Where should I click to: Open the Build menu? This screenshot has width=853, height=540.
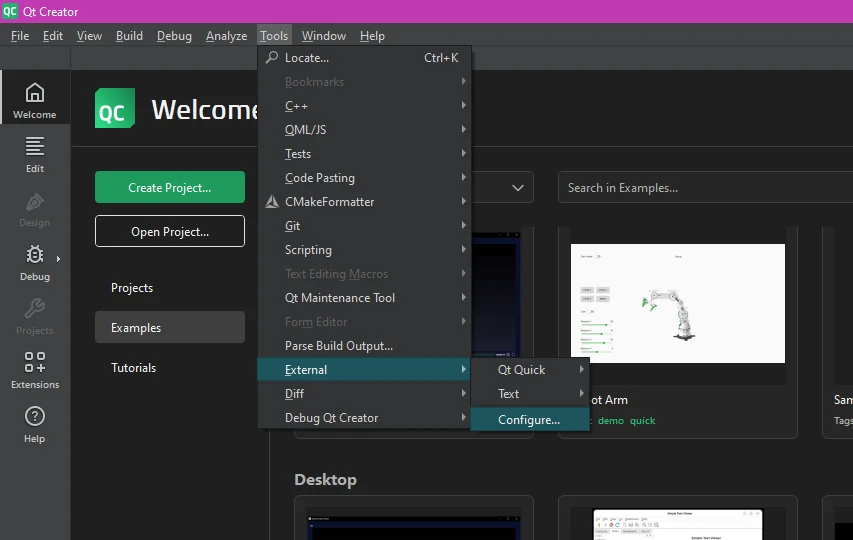pos(129,36)
